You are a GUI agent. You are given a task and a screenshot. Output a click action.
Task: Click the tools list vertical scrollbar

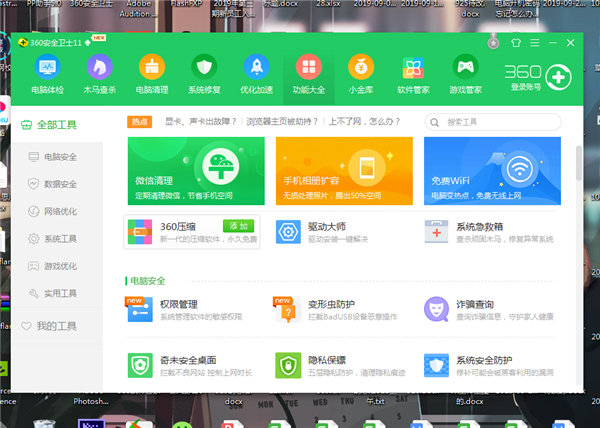pos(579,163)
